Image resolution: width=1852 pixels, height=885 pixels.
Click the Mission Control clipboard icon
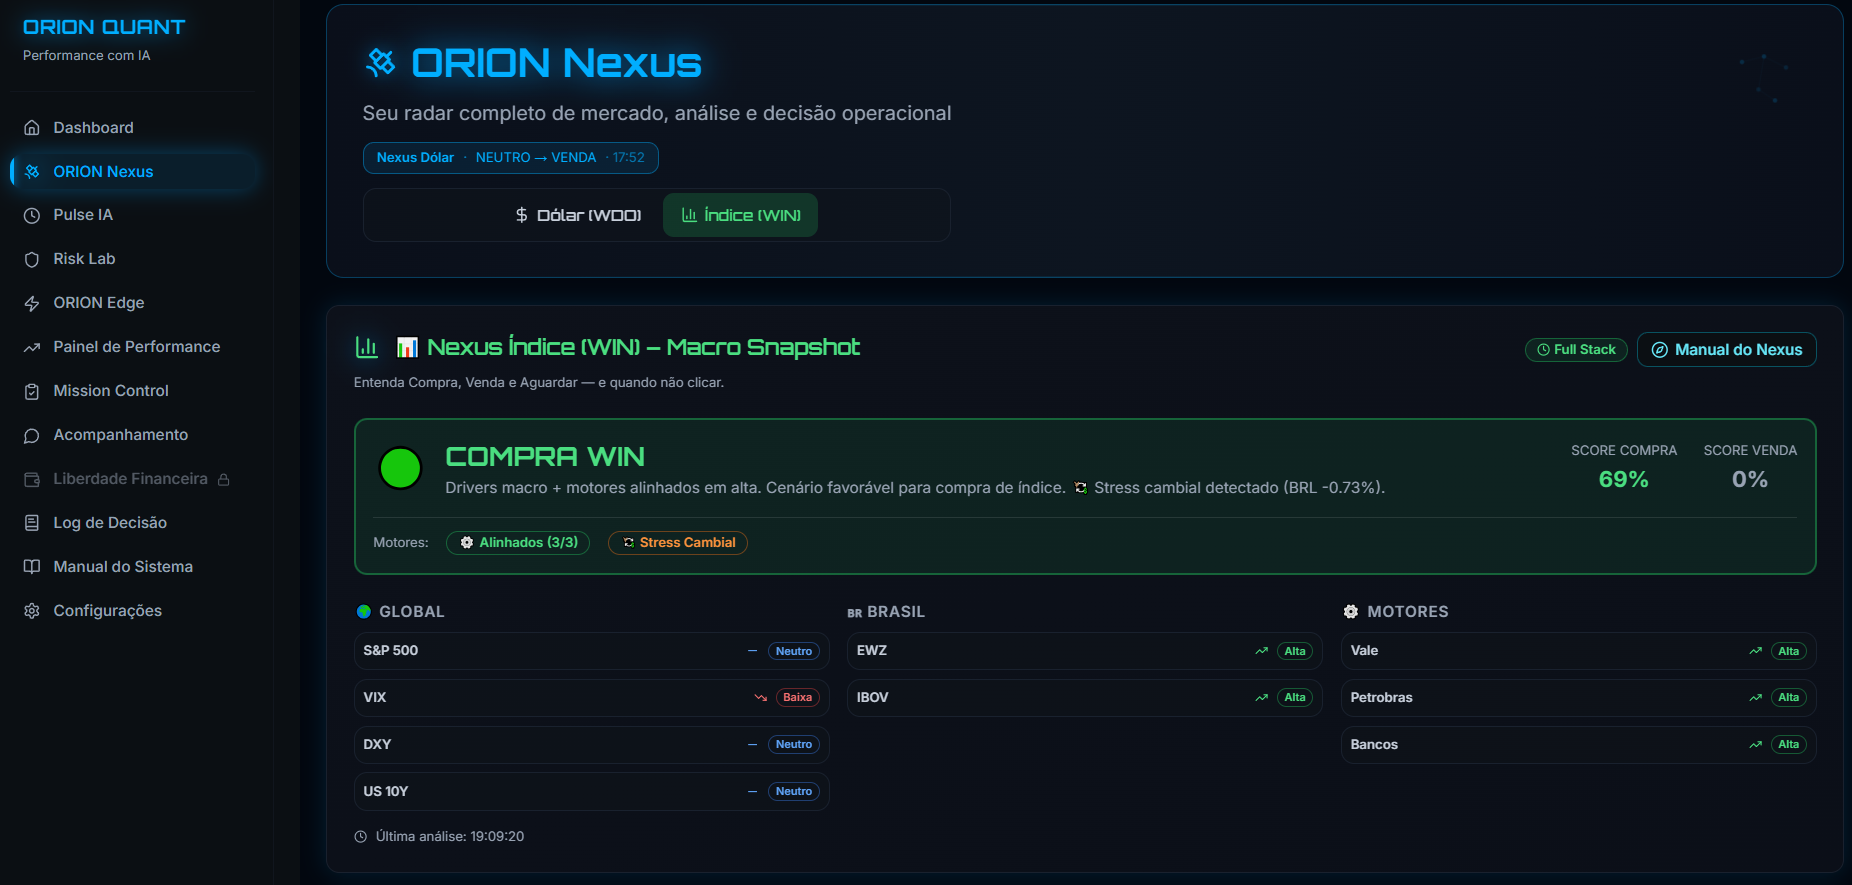[32, 391]
